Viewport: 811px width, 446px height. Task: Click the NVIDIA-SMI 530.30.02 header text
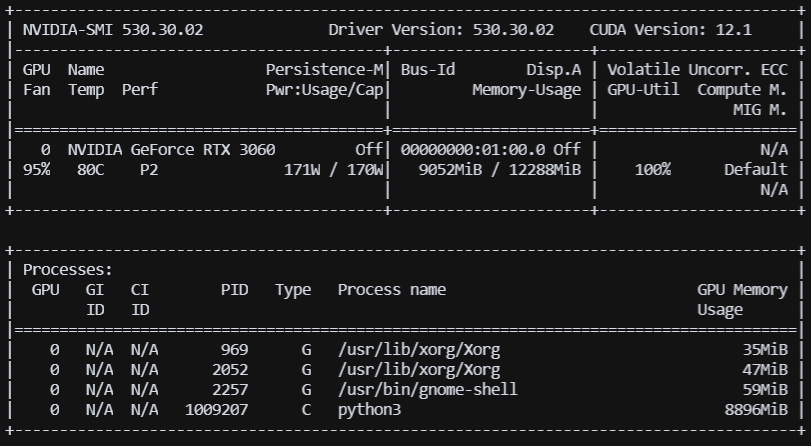[113, 29]
